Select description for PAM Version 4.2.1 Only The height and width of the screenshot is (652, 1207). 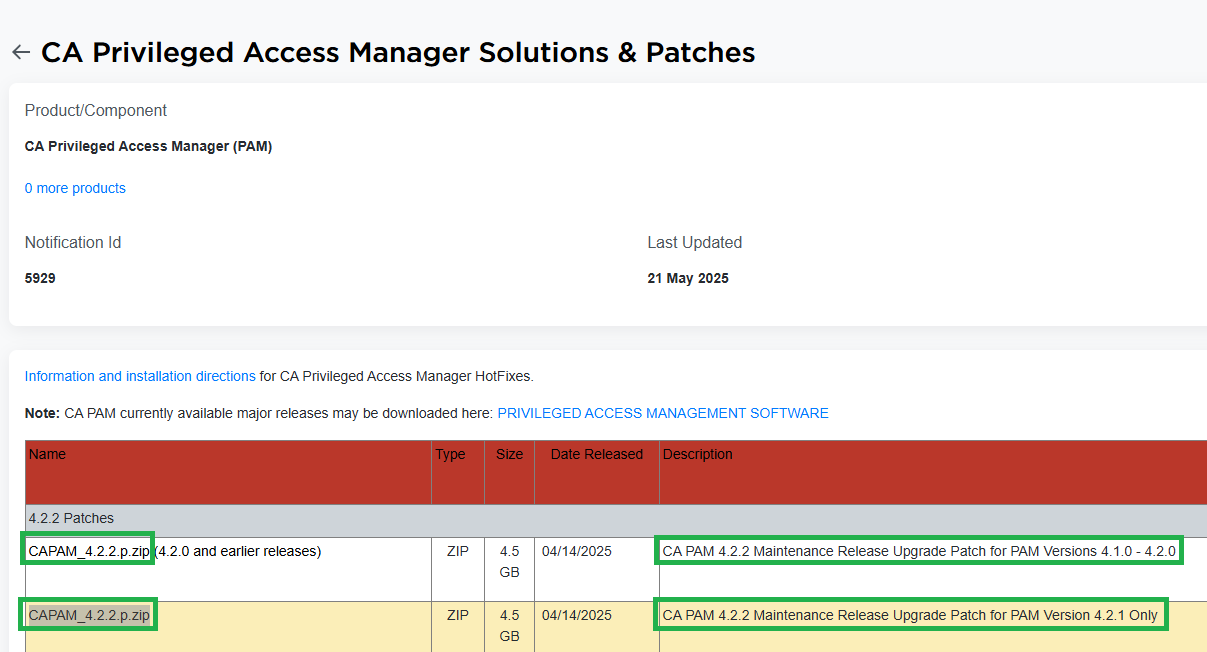click(910, 615)
